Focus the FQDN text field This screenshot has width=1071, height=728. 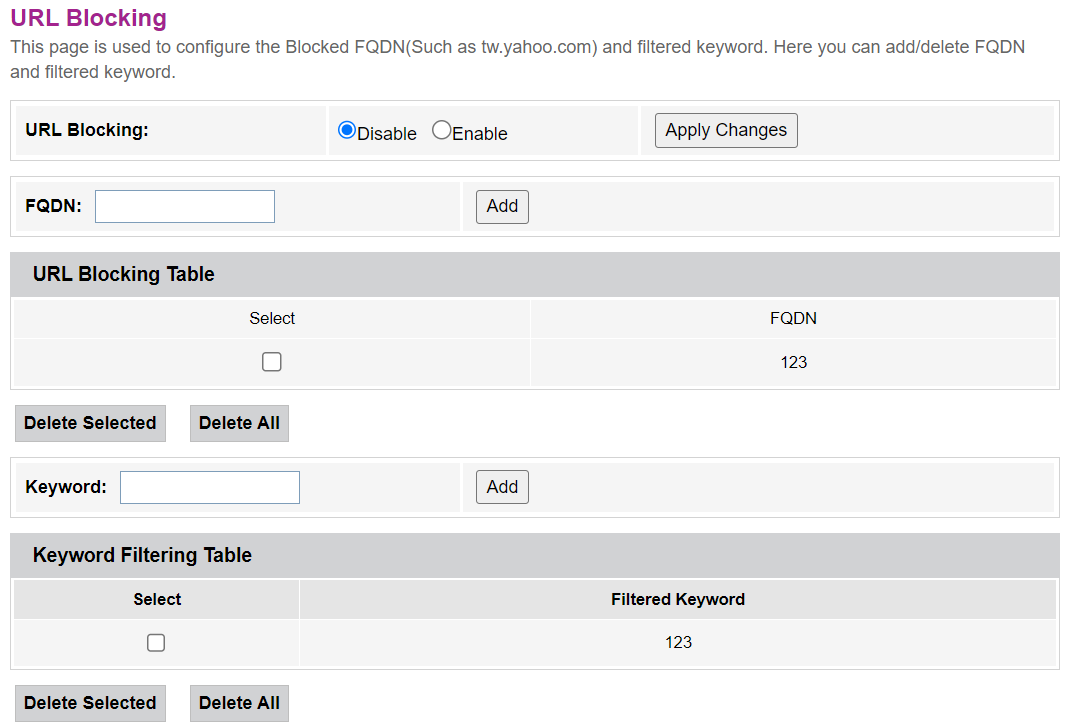coord(185,207)
